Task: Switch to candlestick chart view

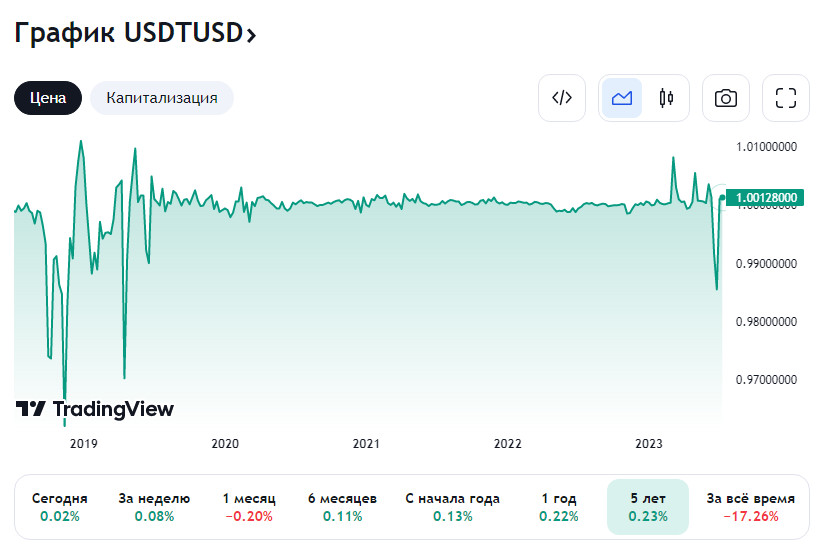Action: (x=666, y=98)
